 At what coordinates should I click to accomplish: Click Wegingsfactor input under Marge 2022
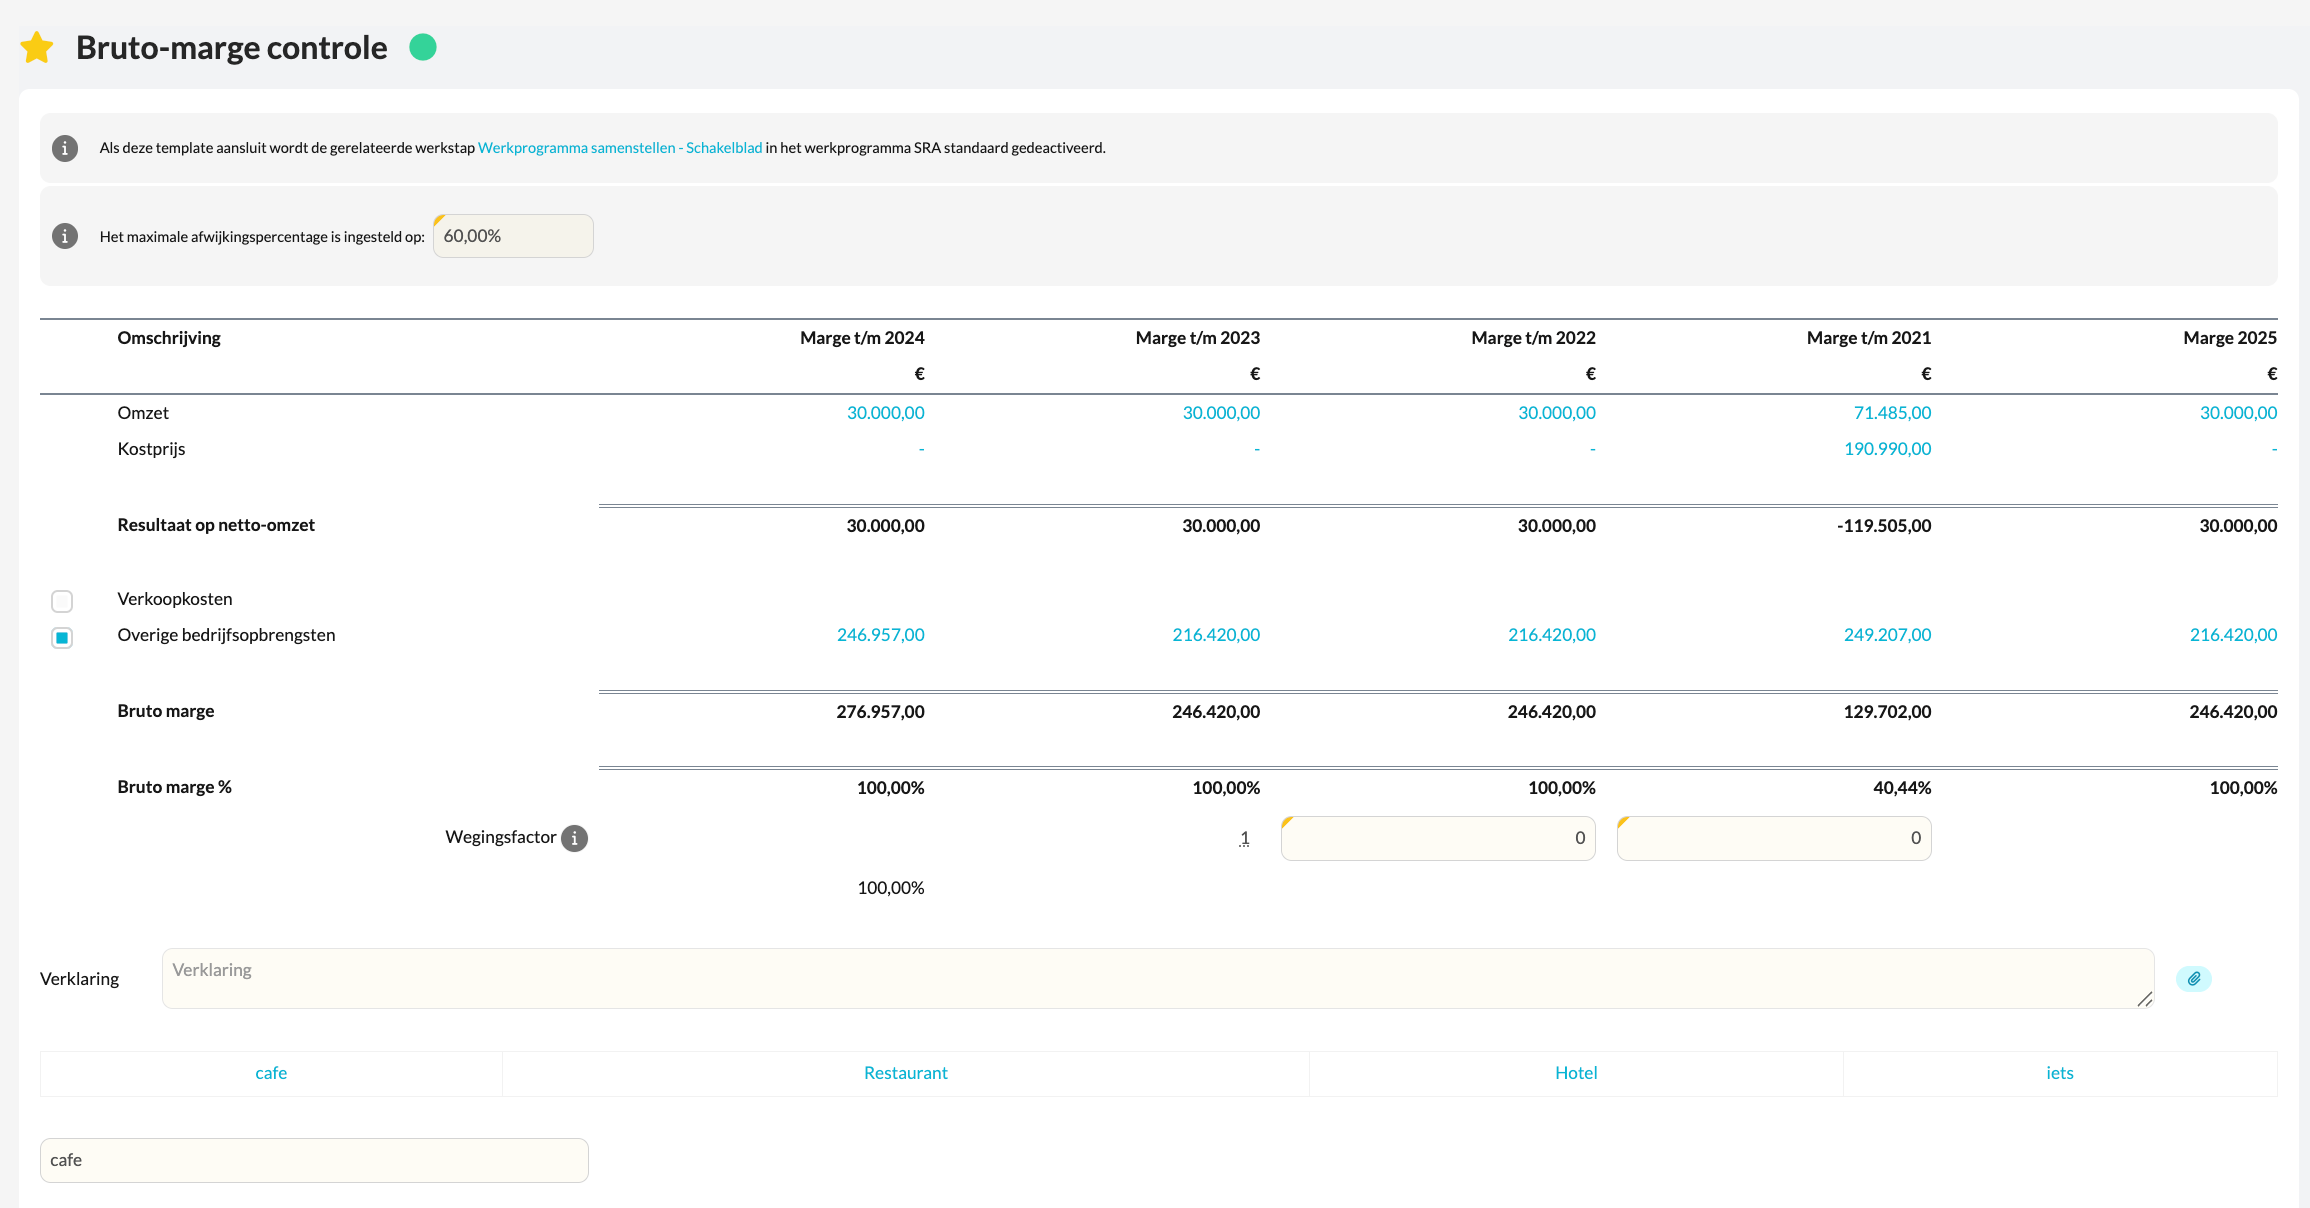(1438, 838)
